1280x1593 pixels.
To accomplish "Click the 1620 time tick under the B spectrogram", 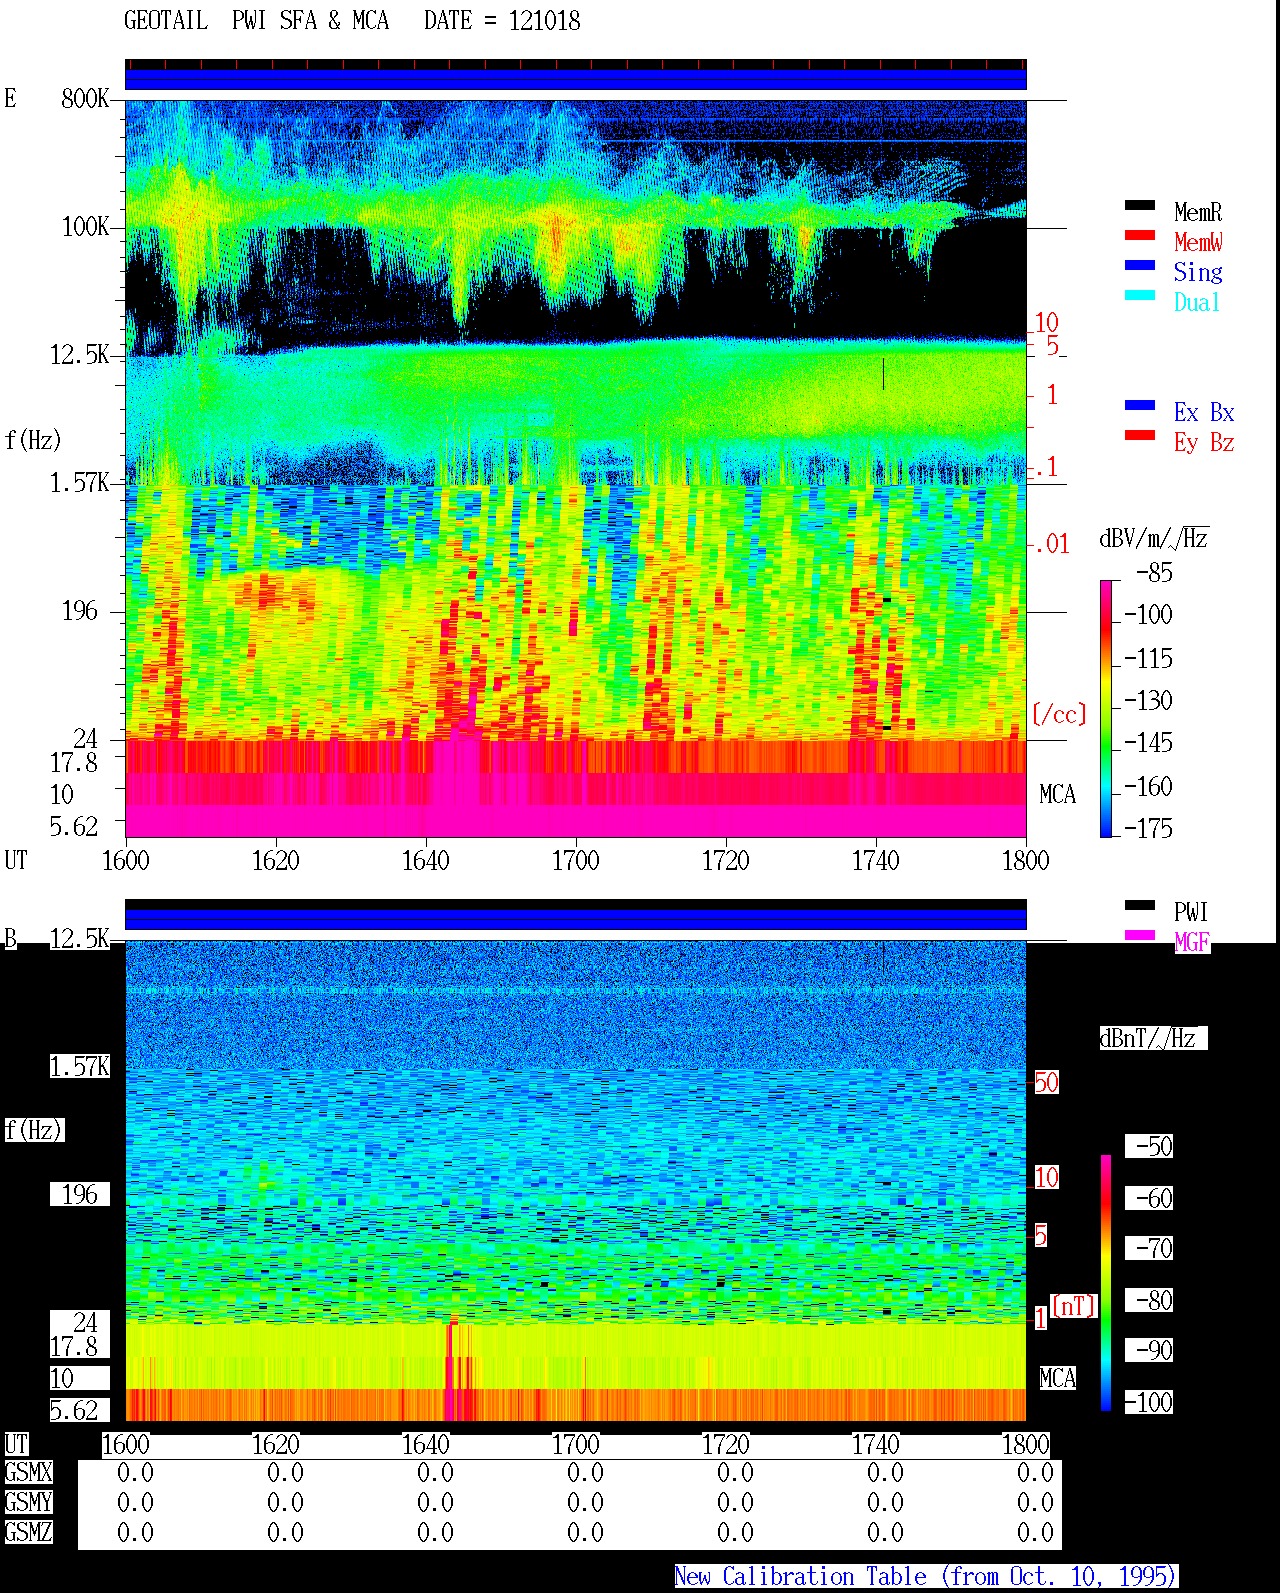I will click(x=276, y=1444).
